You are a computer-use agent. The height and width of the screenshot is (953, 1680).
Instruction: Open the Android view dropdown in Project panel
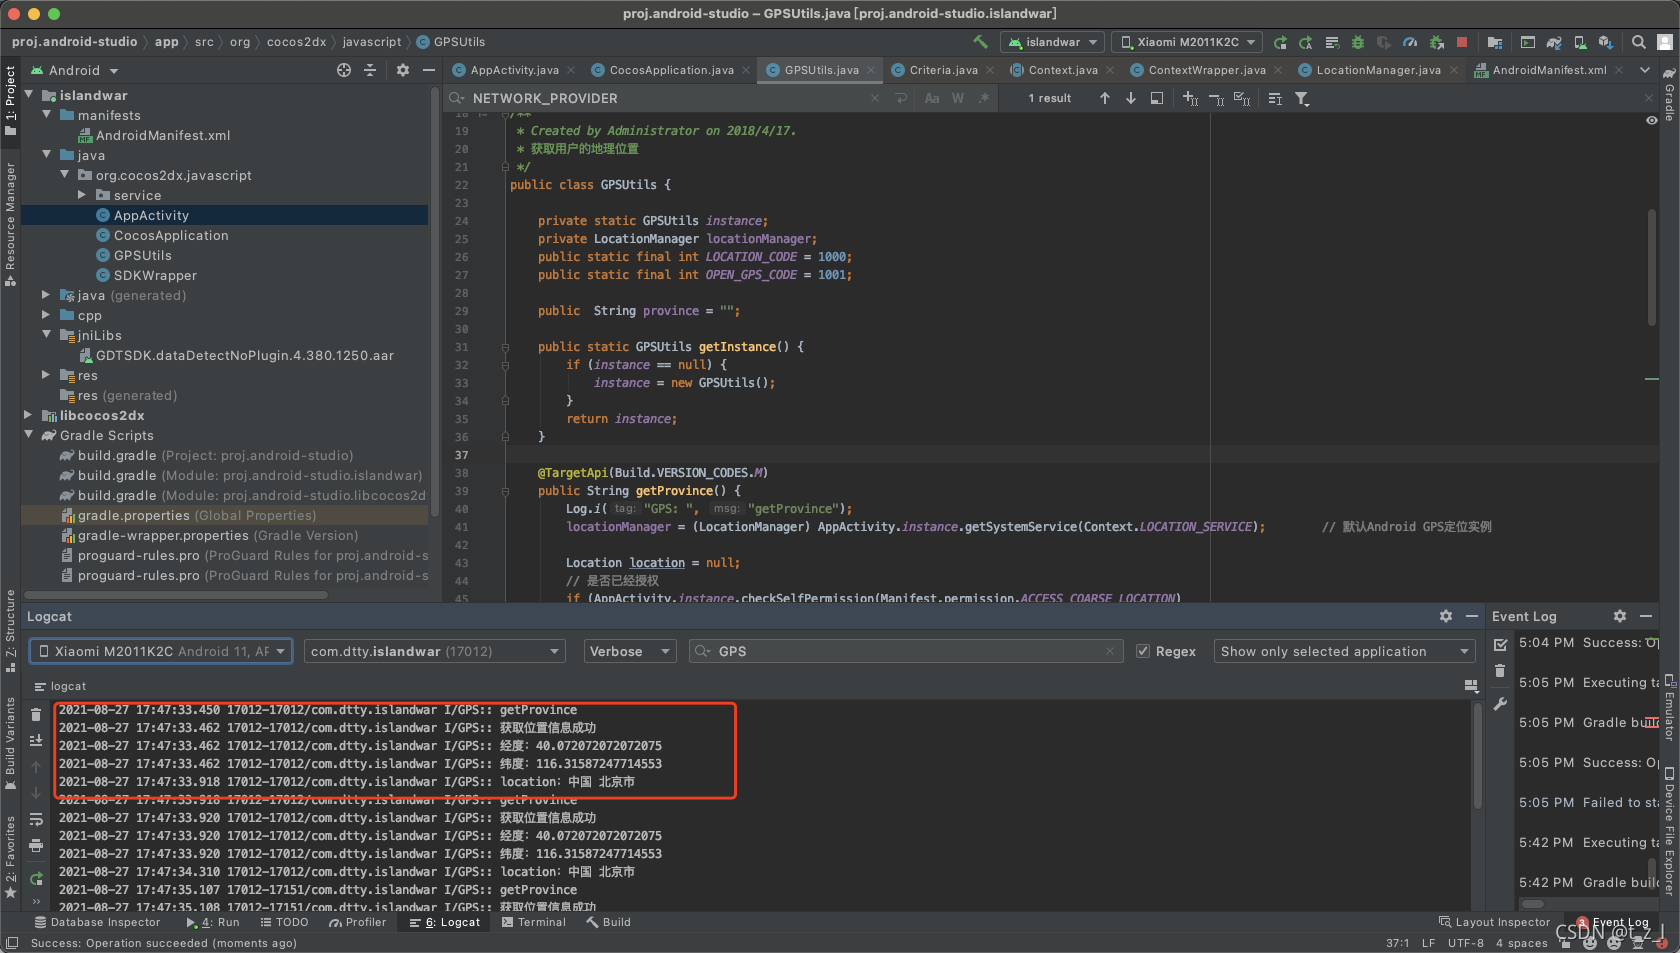coord(75,70)
